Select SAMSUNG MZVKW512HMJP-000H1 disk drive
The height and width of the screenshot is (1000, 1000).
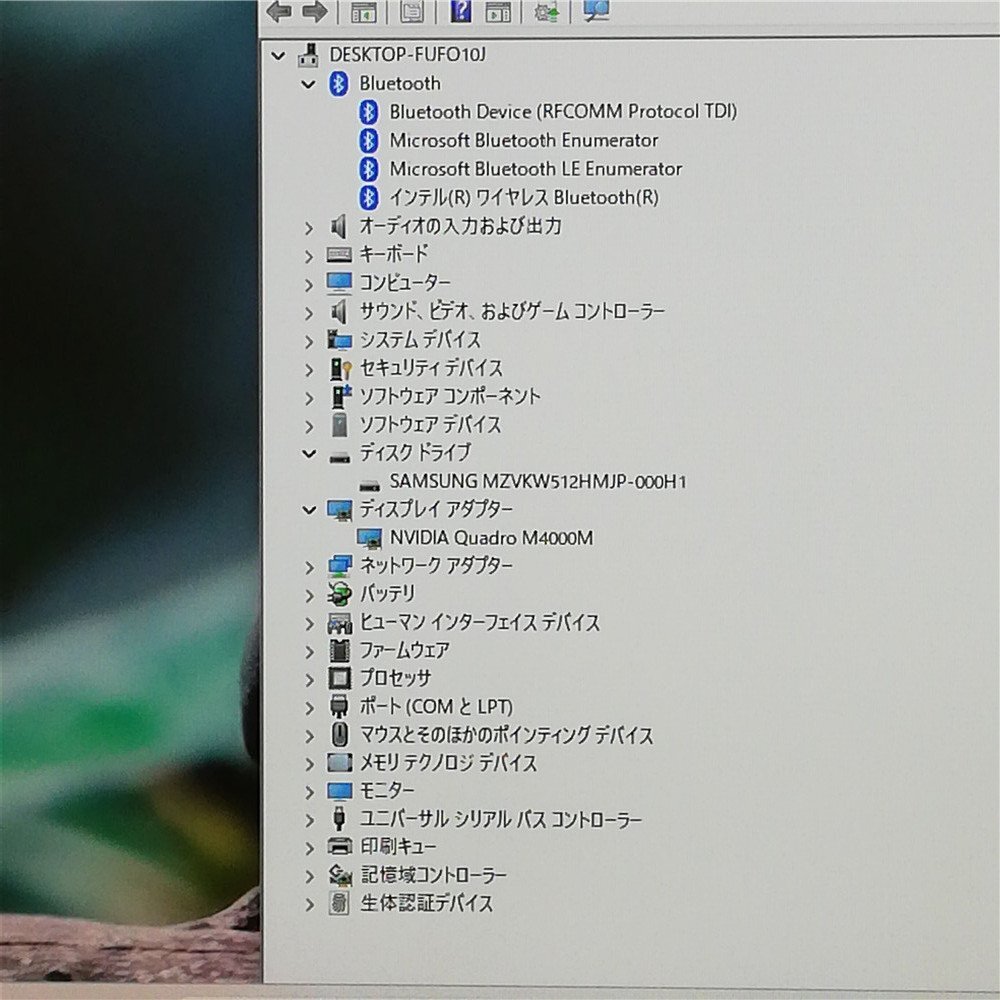(x=538, y=481)
